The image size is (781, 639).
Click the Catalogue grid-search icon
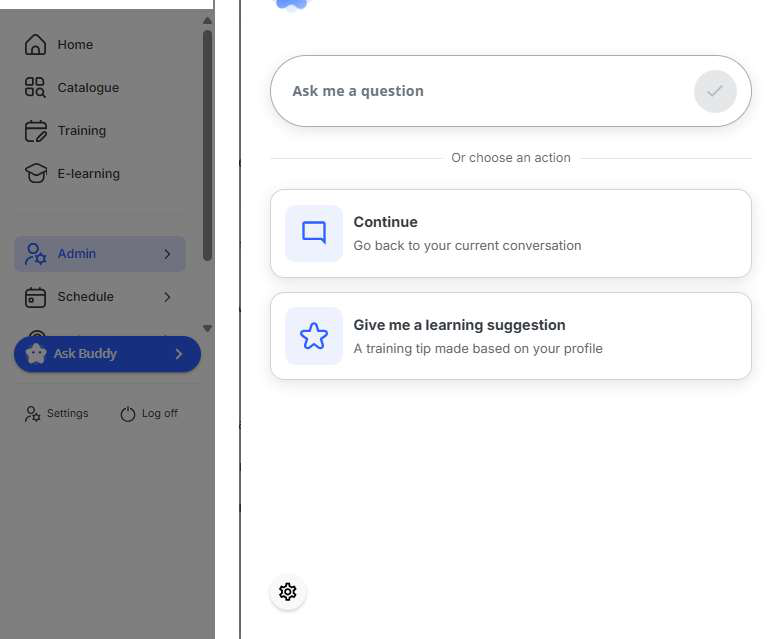pos(35,87)
